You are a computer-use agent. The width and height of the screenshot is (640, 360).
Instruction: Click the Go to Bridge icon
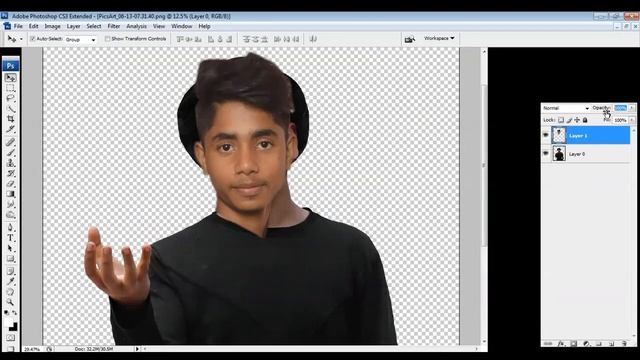point(409,39)
